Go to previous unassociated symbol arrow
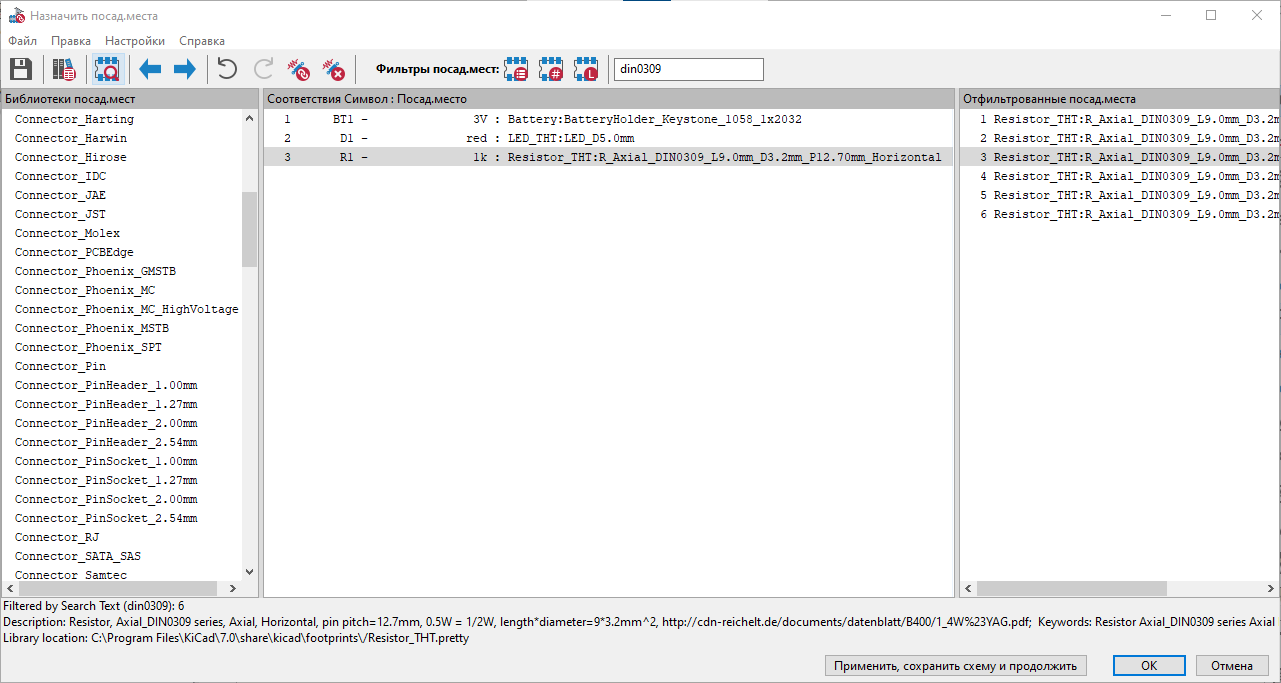1281x683 pixels. point(150,69)
